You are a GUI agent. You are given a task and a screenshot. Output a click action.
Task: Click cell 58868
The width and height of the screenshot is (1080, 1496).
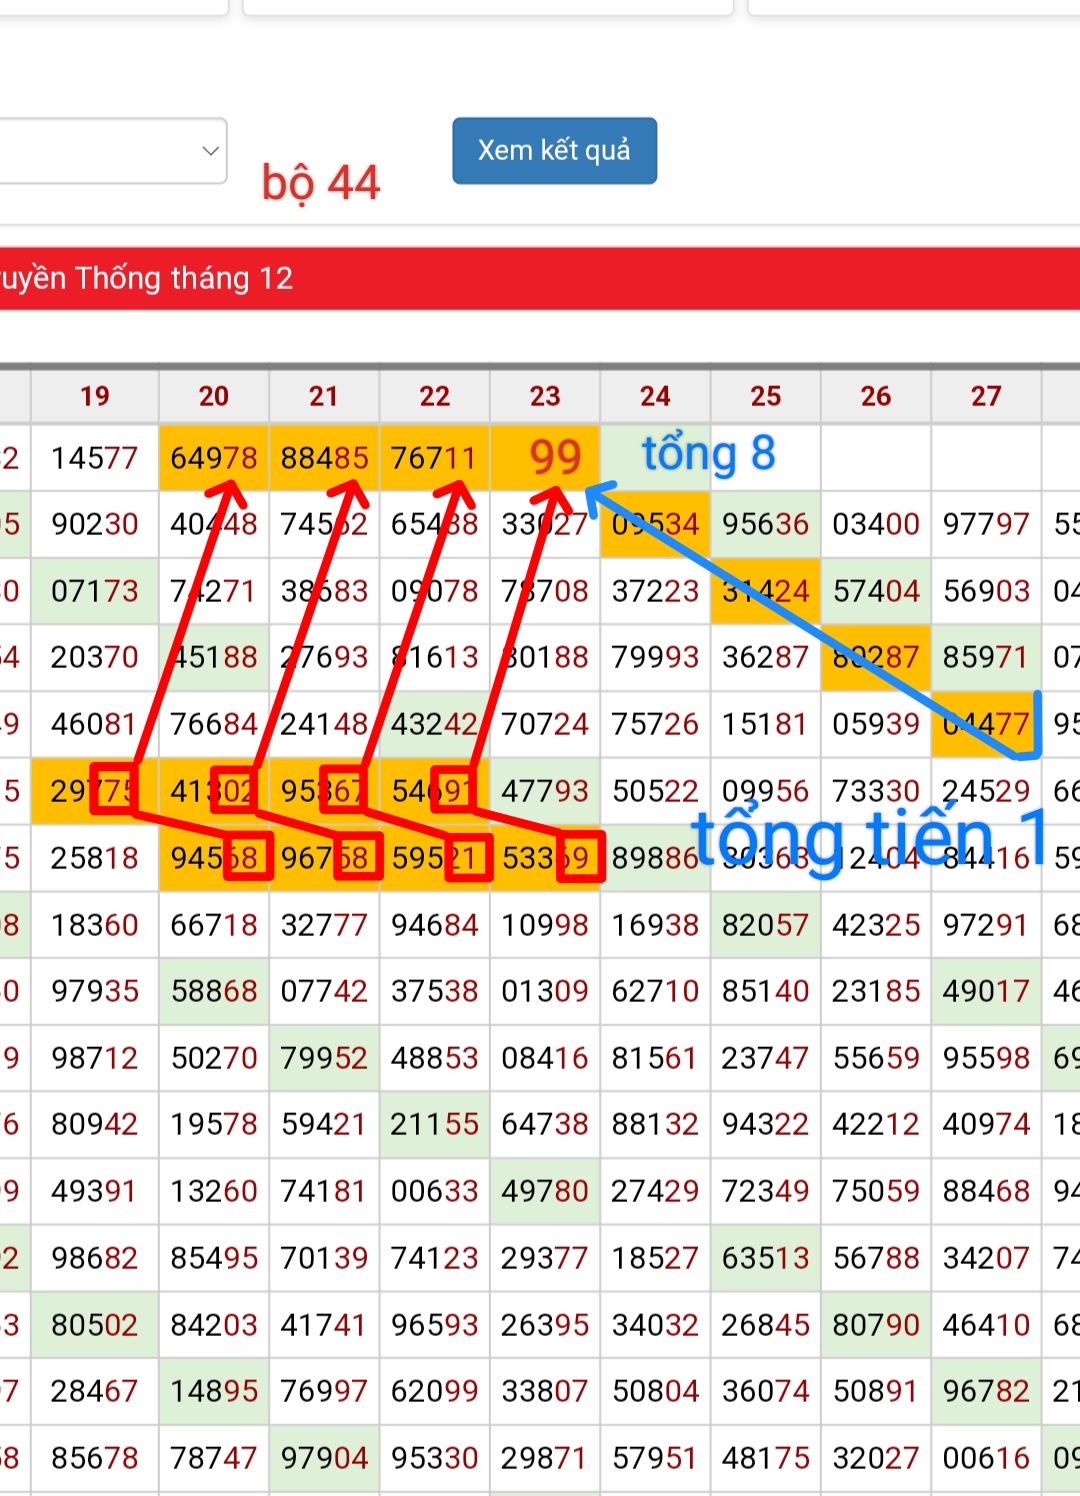(x=214, y=991)
